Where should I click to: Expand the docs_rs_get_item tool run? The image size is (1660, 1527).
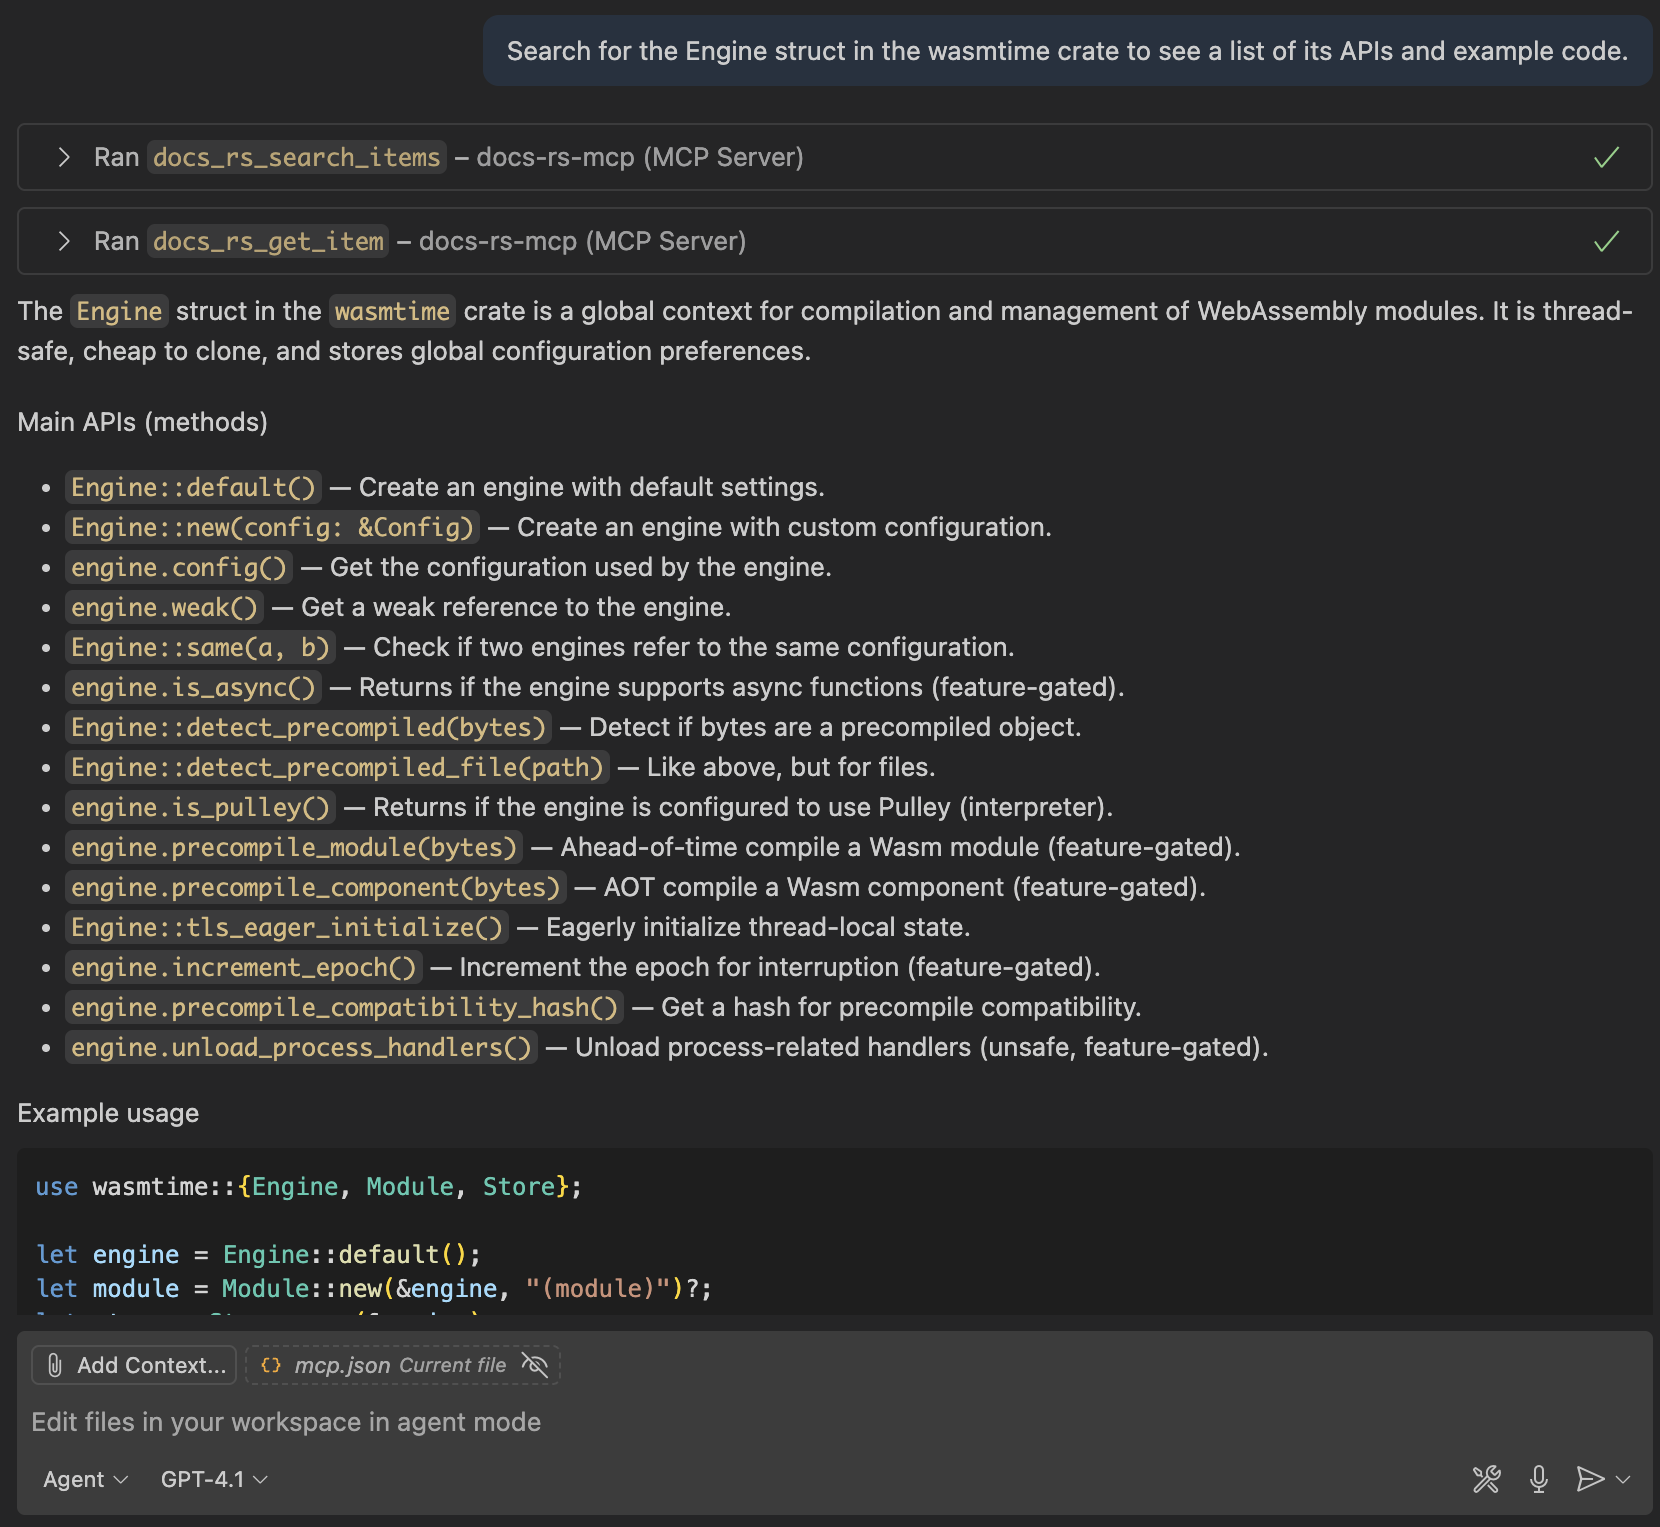coord(64,241)
